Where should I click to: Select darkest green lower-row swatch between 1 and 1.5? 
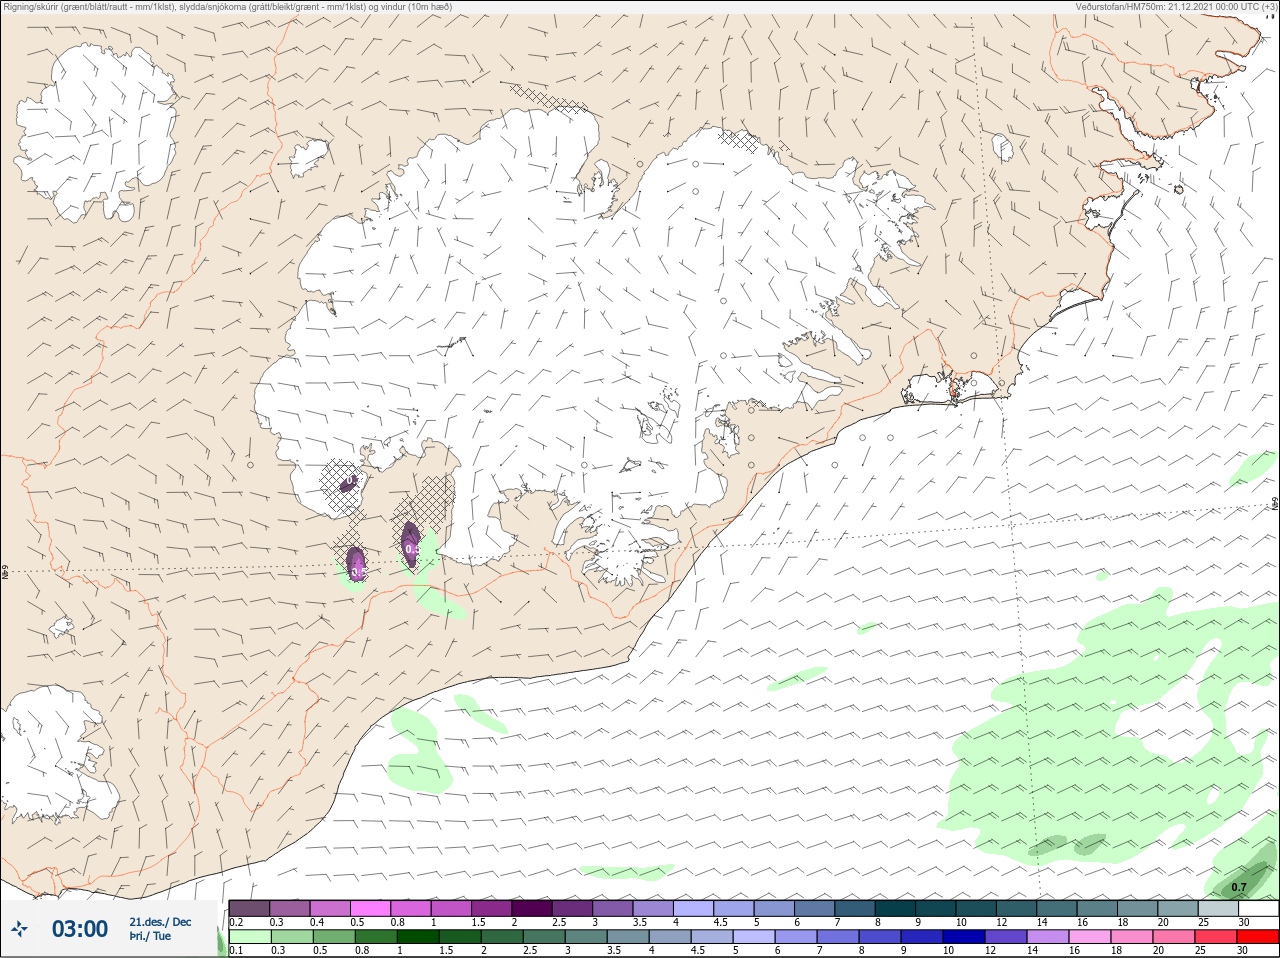click(418, 937)
